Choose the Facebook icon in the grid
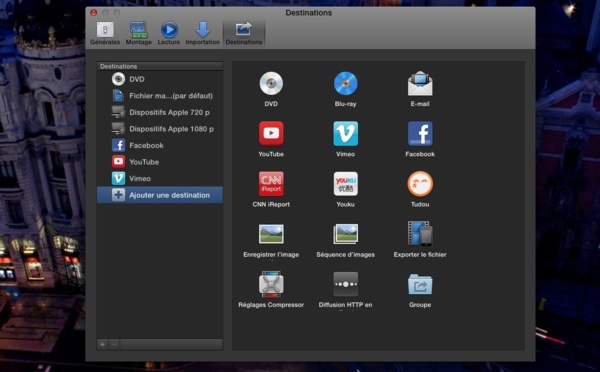Screen dimensions: 600x372 [x=420, y=134]
